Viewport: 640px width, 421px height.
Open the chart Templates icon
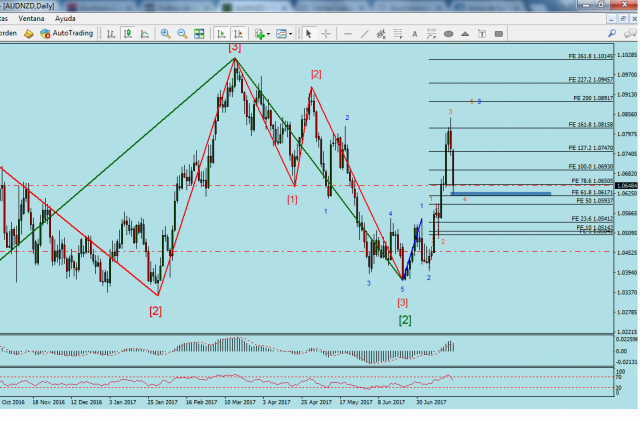(281, 34)
